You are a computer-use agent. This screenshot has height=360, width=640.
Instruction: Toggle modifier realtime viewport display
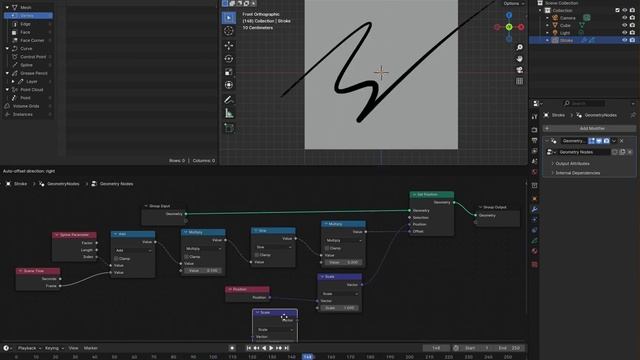click(599, 141)
